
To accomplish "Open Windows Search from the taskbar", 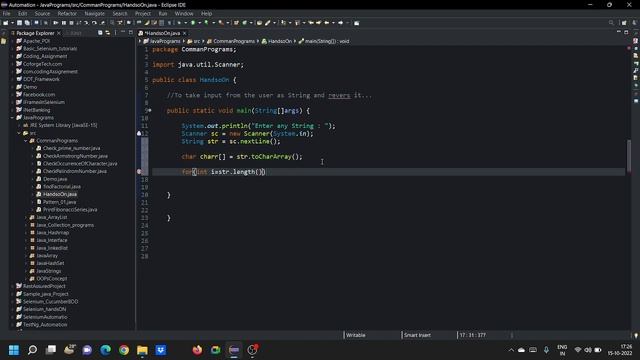I will (x=32, y=350).
